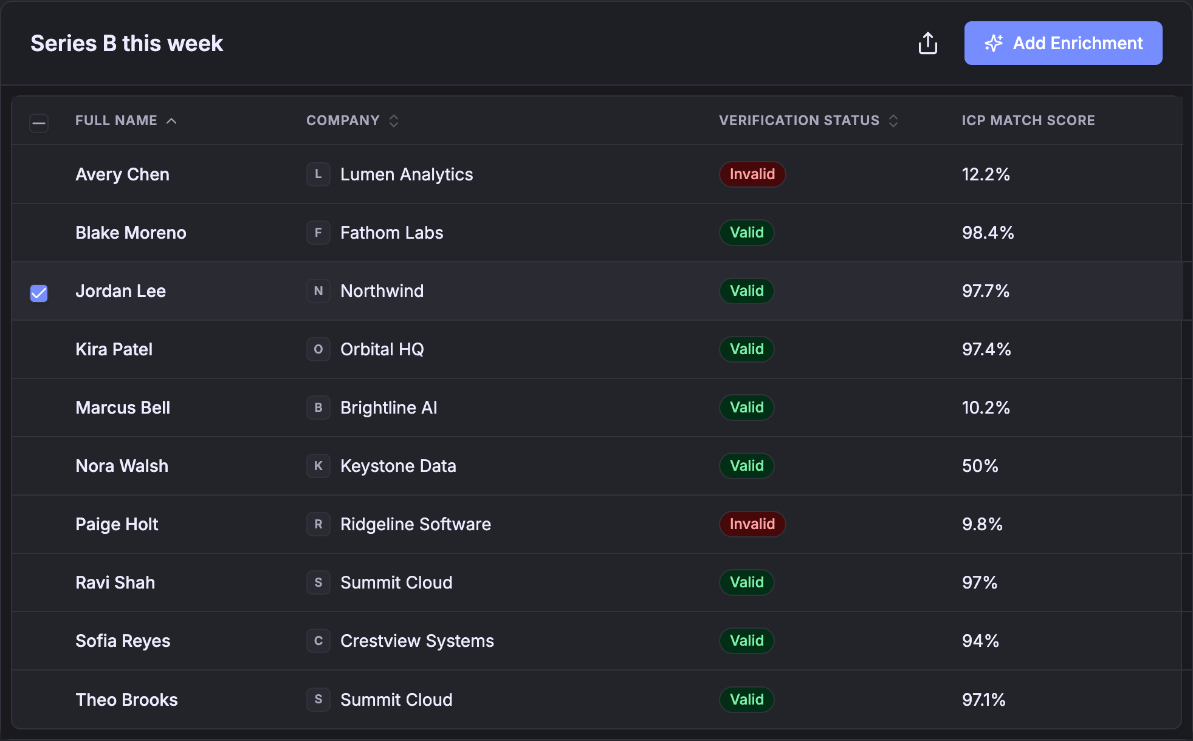Click the Keystone Data company name
This screenshot has width=1193, height=741.
coord(398,466)
